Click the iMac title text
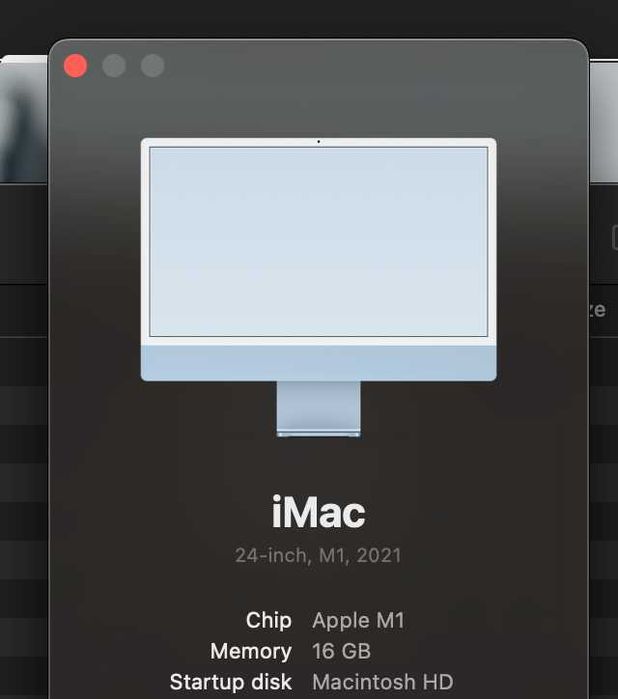 318,512
